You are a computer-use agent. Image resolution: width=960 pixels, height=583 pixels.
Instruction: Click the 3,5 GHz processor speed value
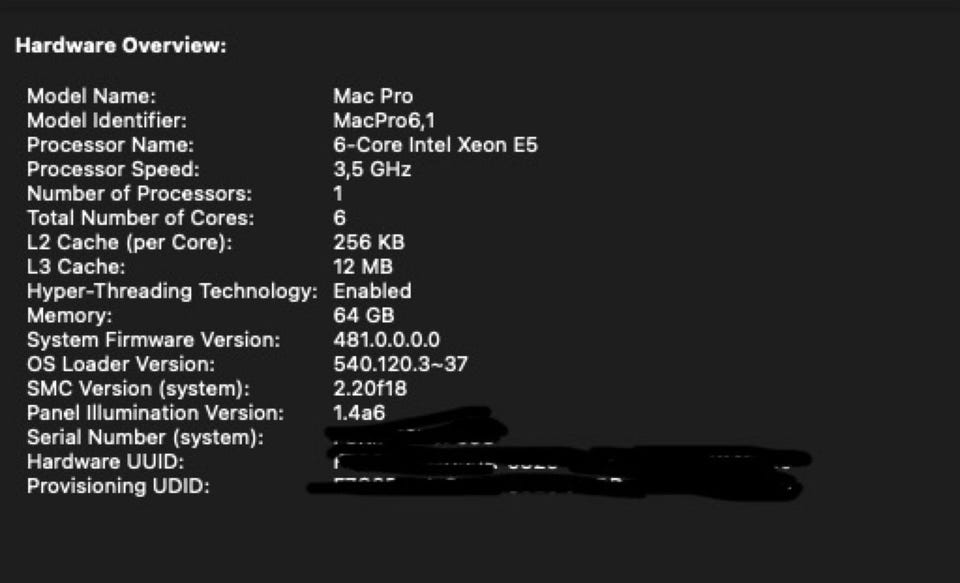pos(372,169)
